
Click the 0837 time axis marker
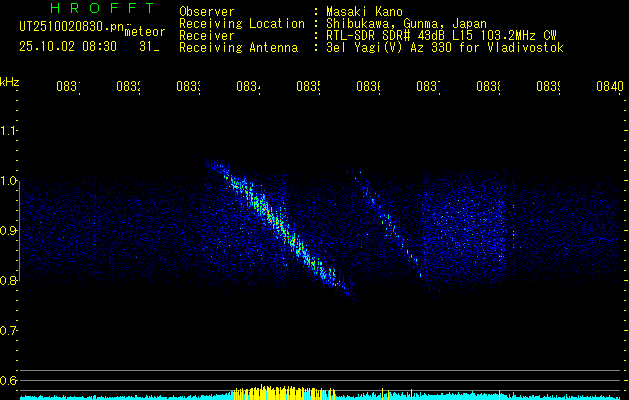428,86
